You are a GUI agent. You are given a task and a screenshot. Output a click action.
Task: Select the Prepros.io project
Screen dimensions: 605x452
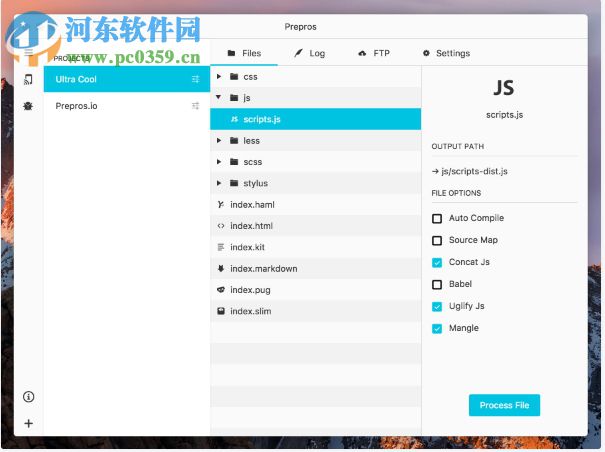click(x=127, y=106)
